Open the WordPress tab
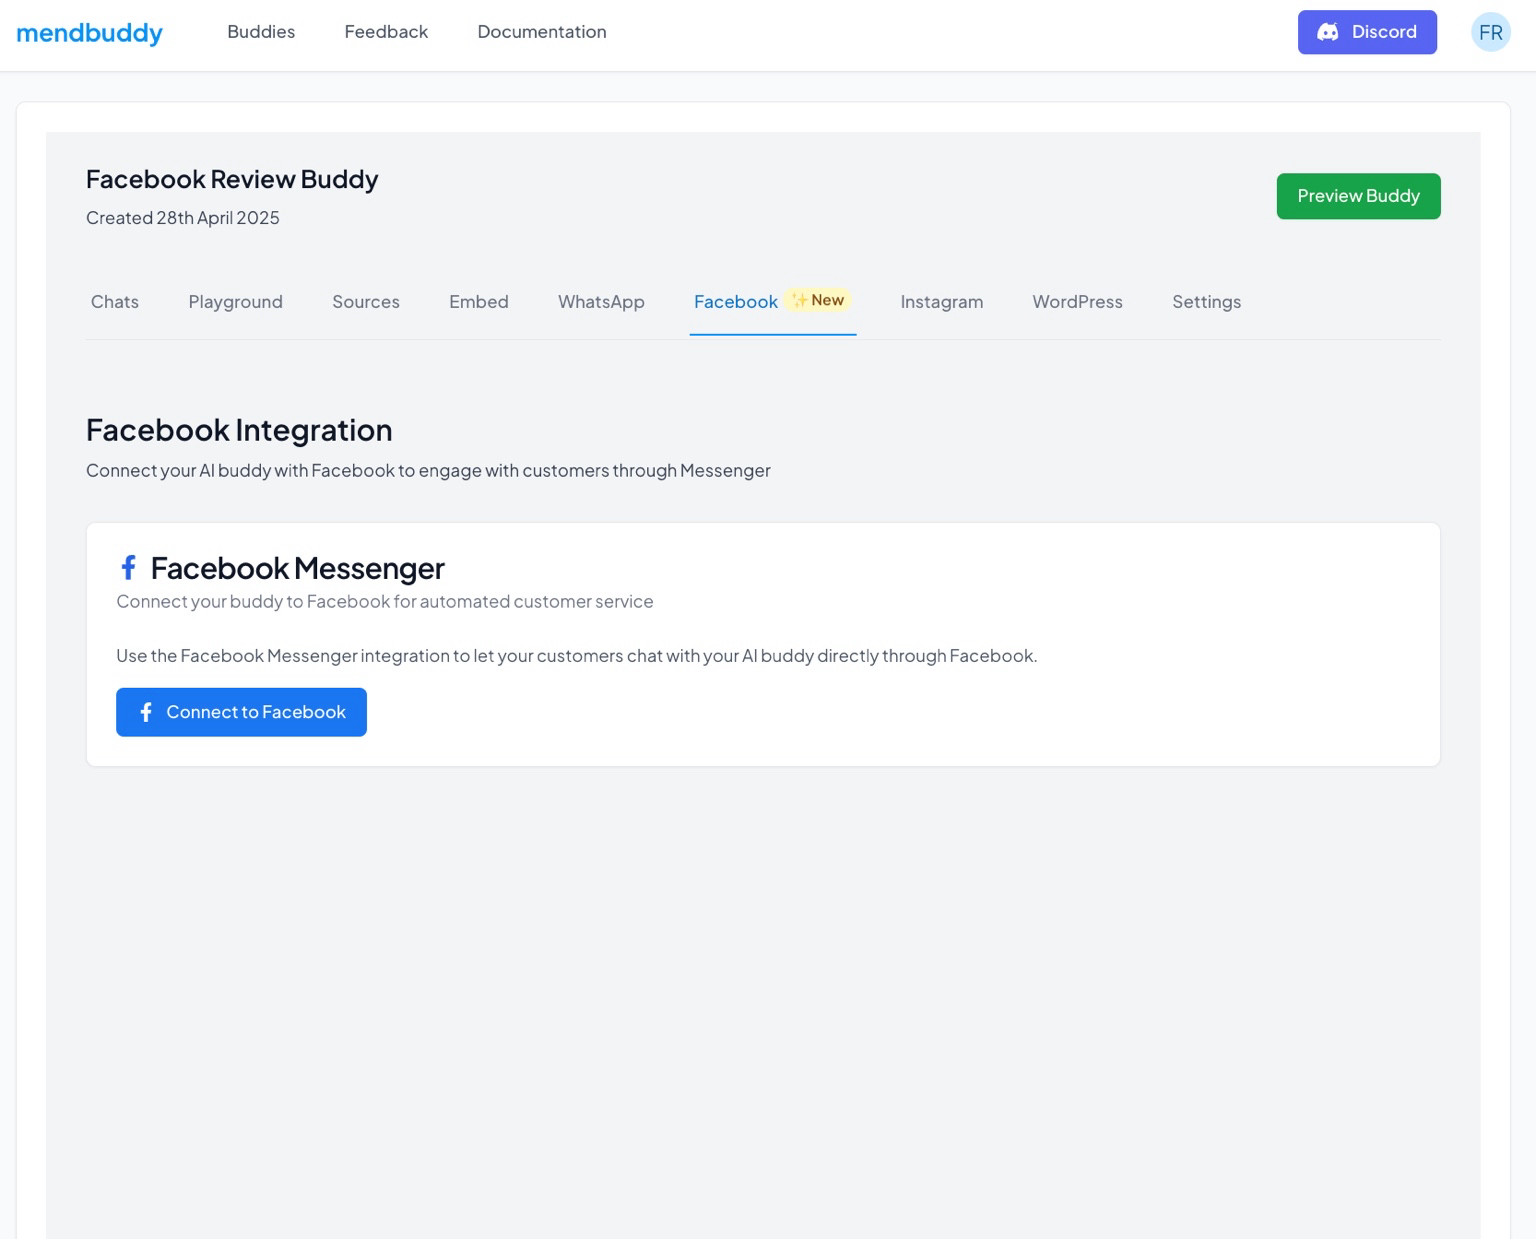Image resolution: width=1536 pixels, height=1239 pixels. click(1077, 302)
